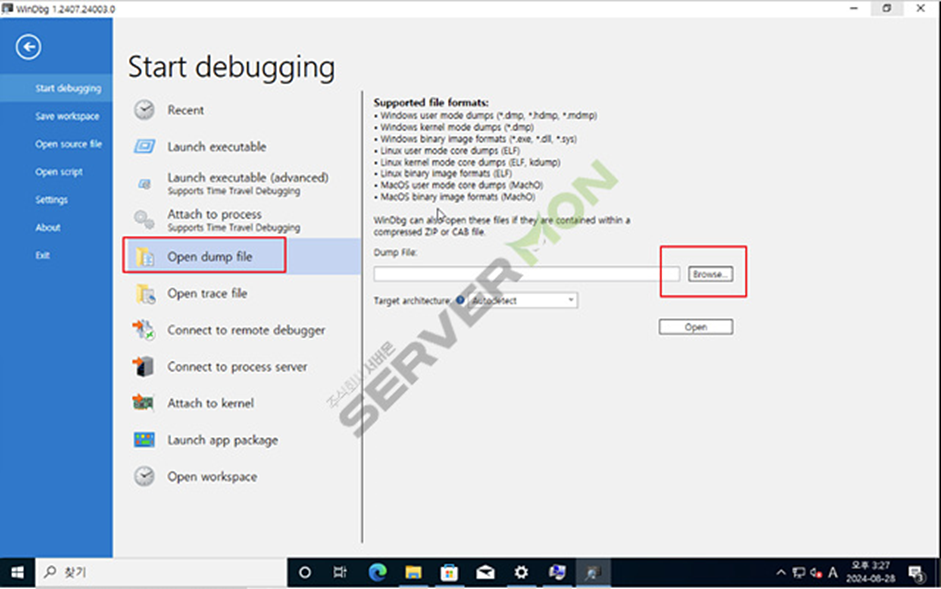Click the Target architecture info icon
This screenshot has width=941, height=589.
pos(460,300)
